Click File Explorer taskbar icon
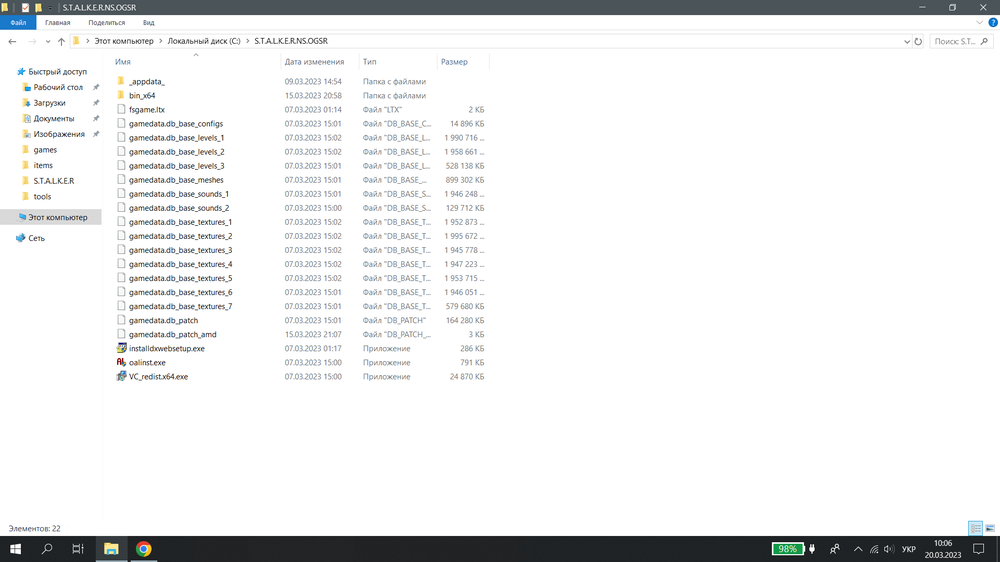The width and height of the screenshot is (1000, 562). tap(111, 549)
